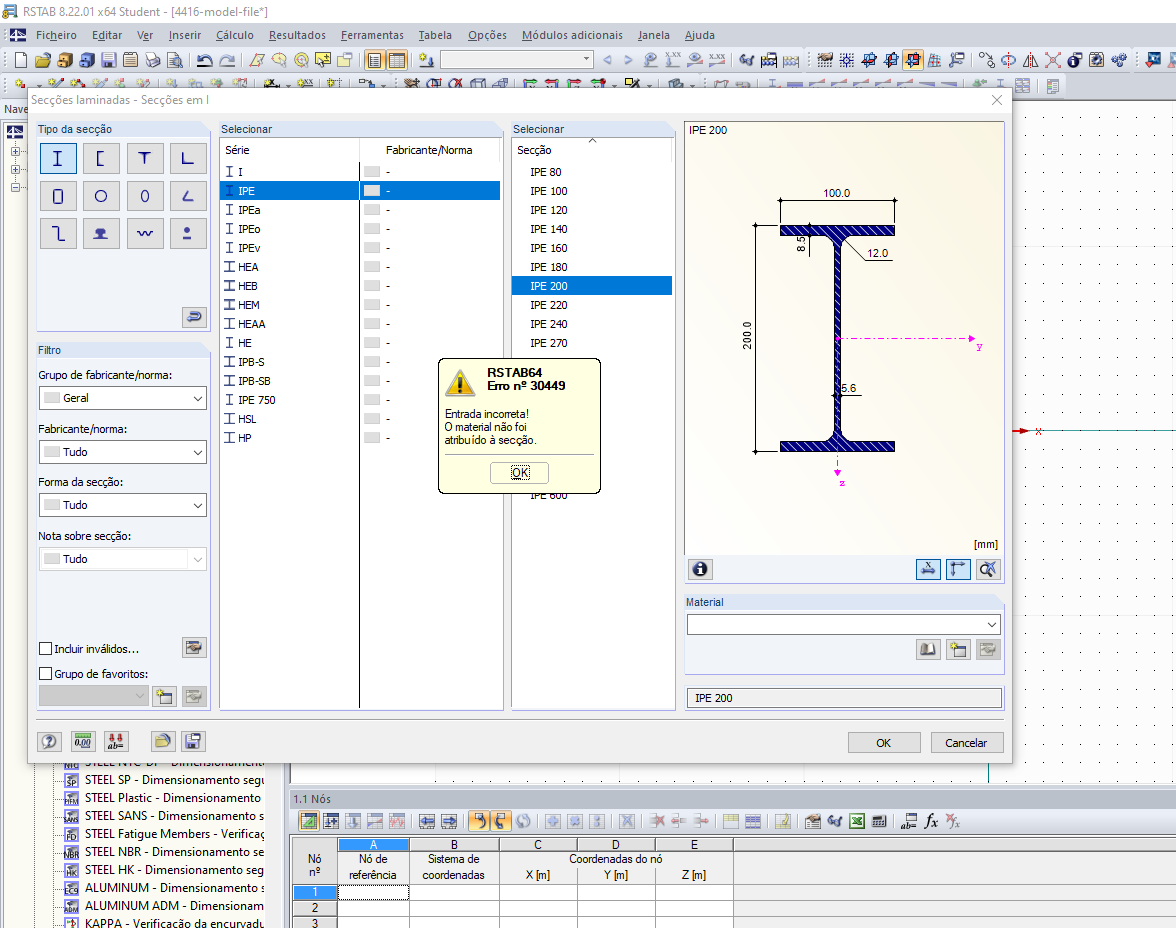Viewport: 1176px width, 928px height.
Task: Select HEA in the series list
Action: point(248,267)
